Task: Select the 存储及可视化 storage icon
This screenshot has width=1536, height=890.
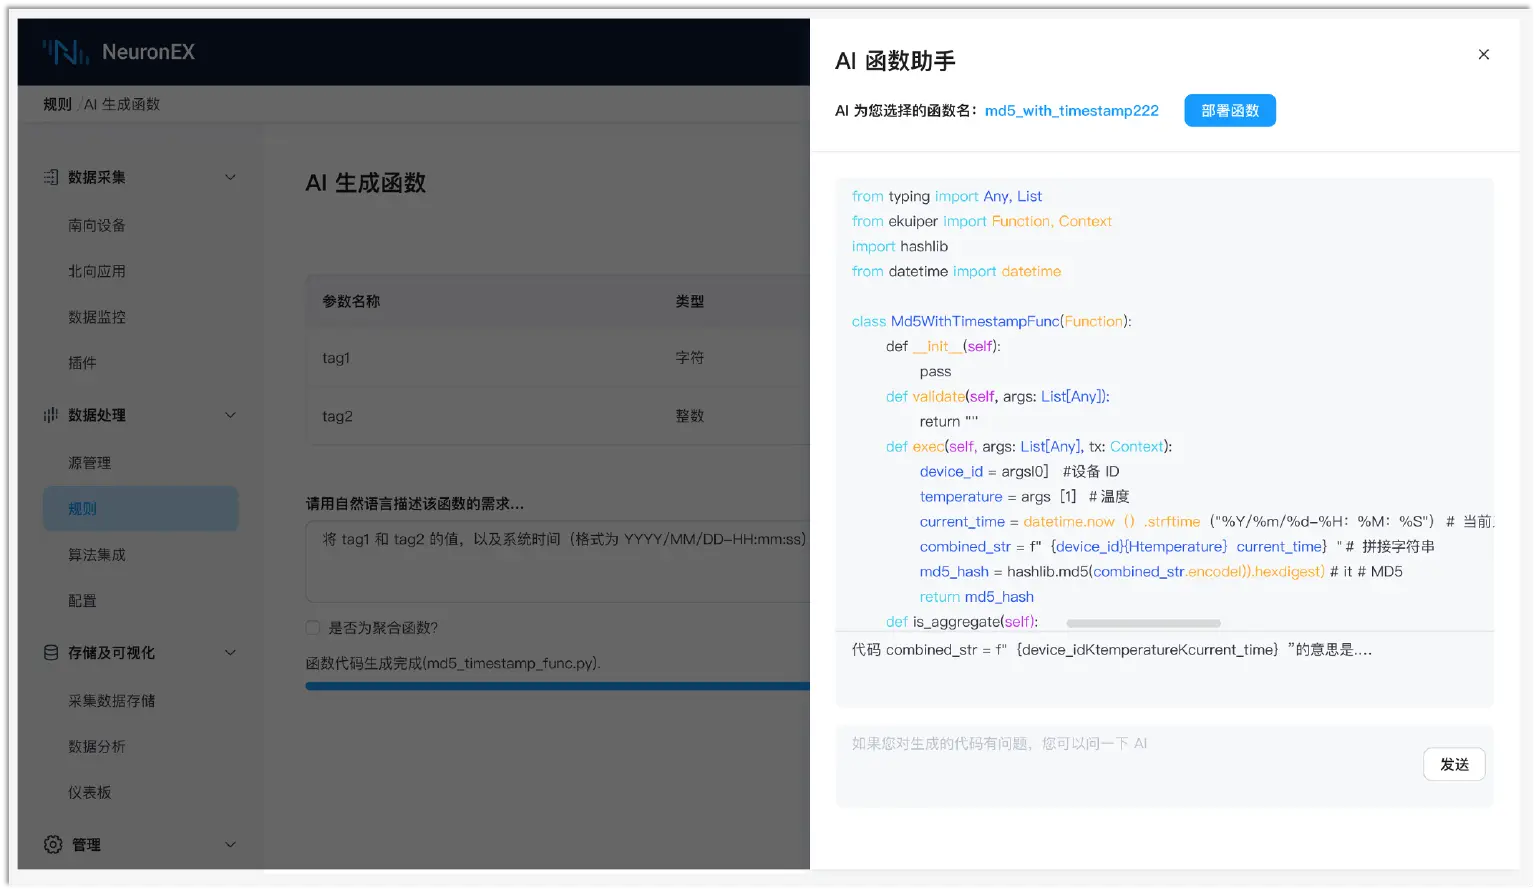Action: (x=51, y=653)
